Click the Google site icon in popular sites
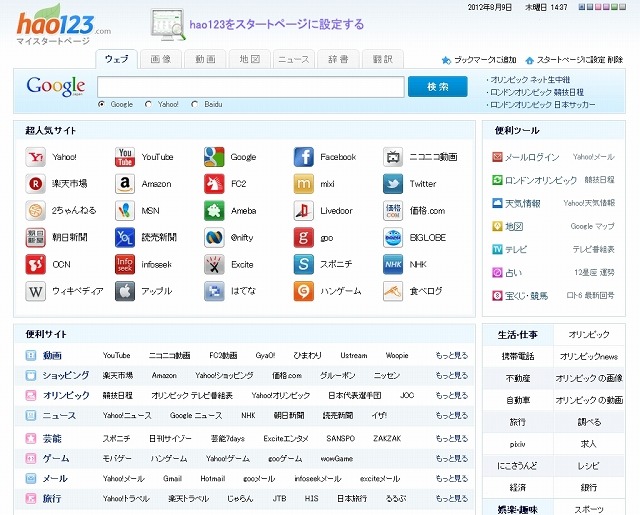 coord(214,157)
